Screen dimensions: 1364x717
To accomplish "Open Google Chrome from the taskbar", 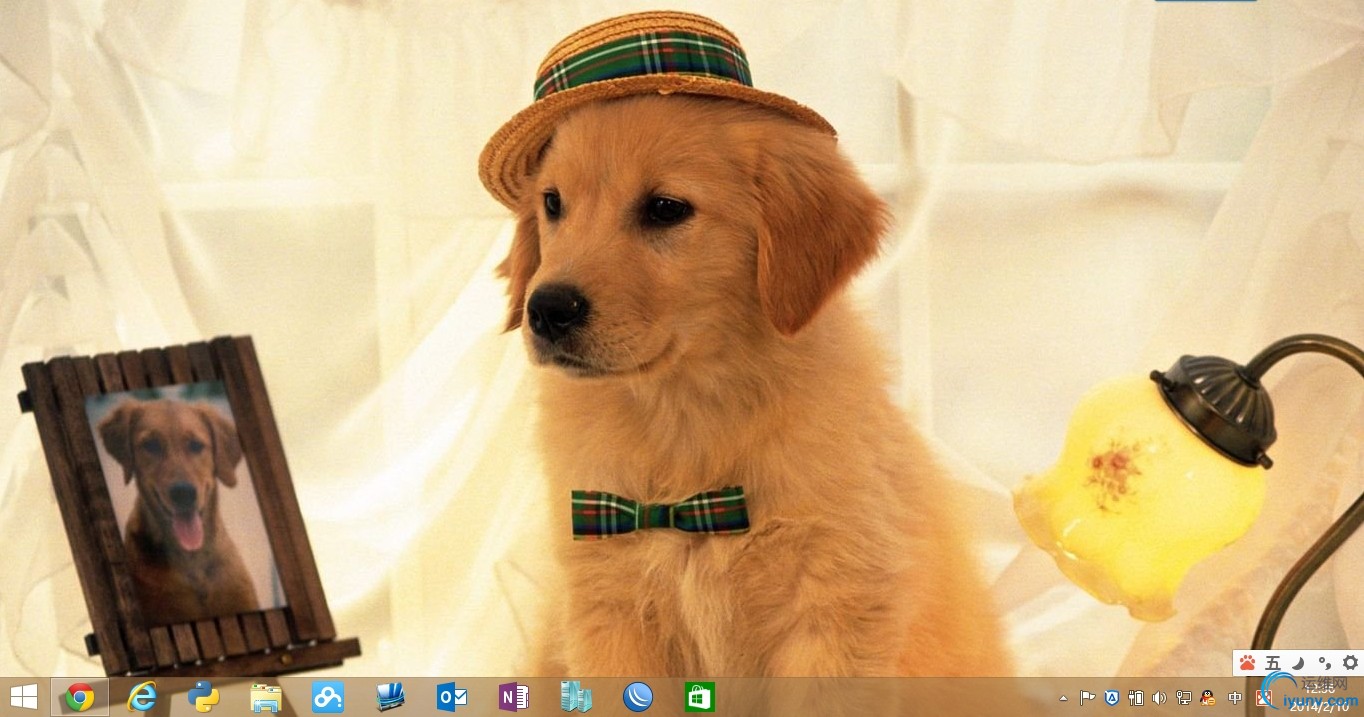I will (x=80, y=697).
